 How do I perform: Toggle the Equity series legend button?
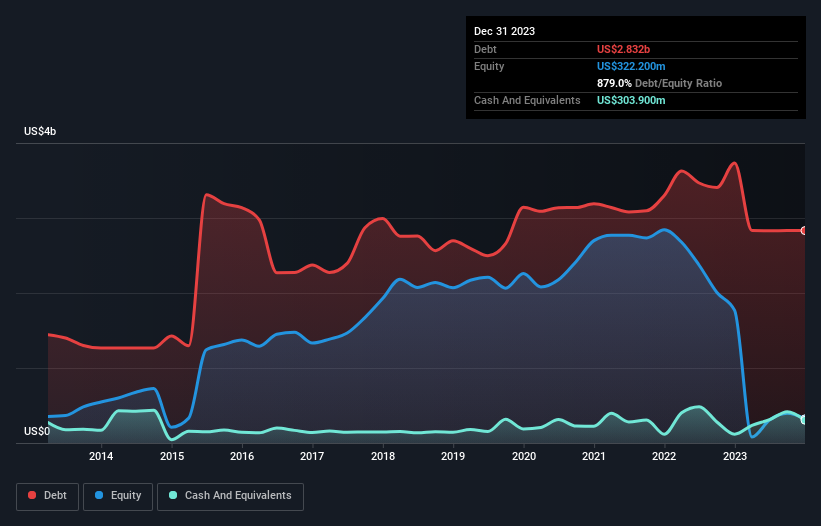(x=118, y=496)
